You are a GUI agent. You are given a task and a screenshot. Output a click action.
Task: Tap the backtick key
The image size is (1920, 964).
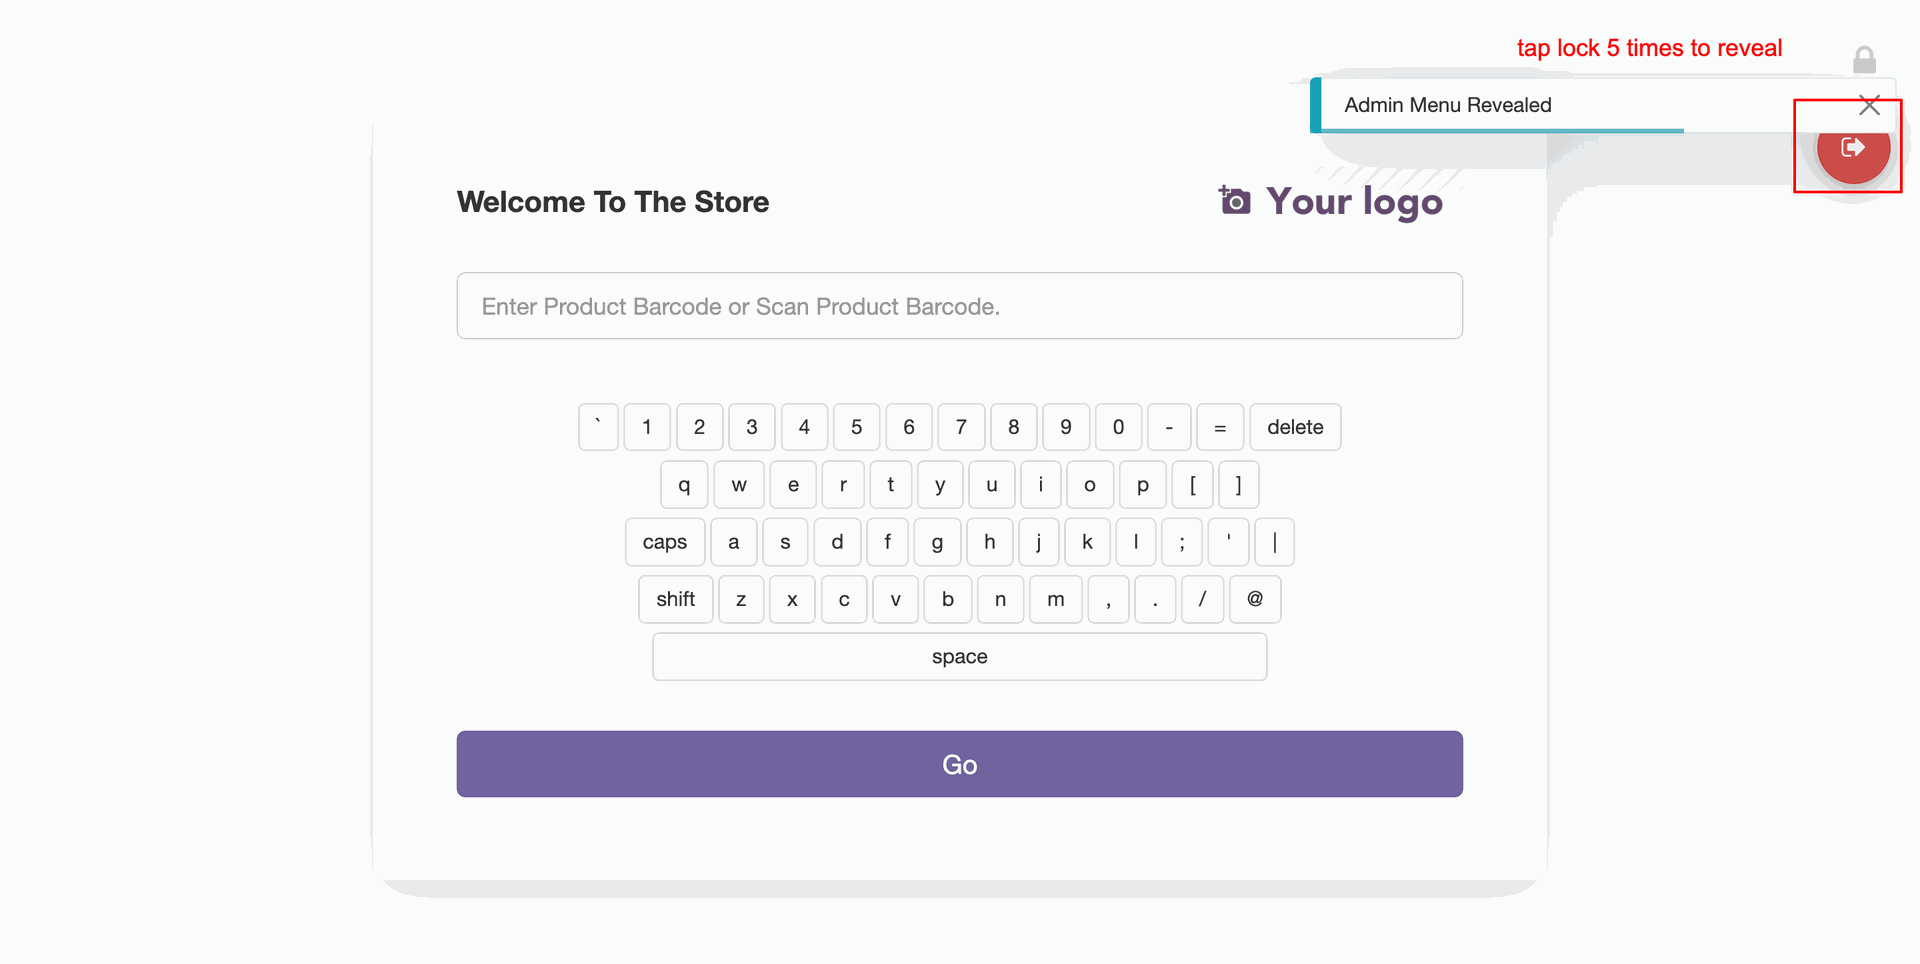tap(598, 427)
